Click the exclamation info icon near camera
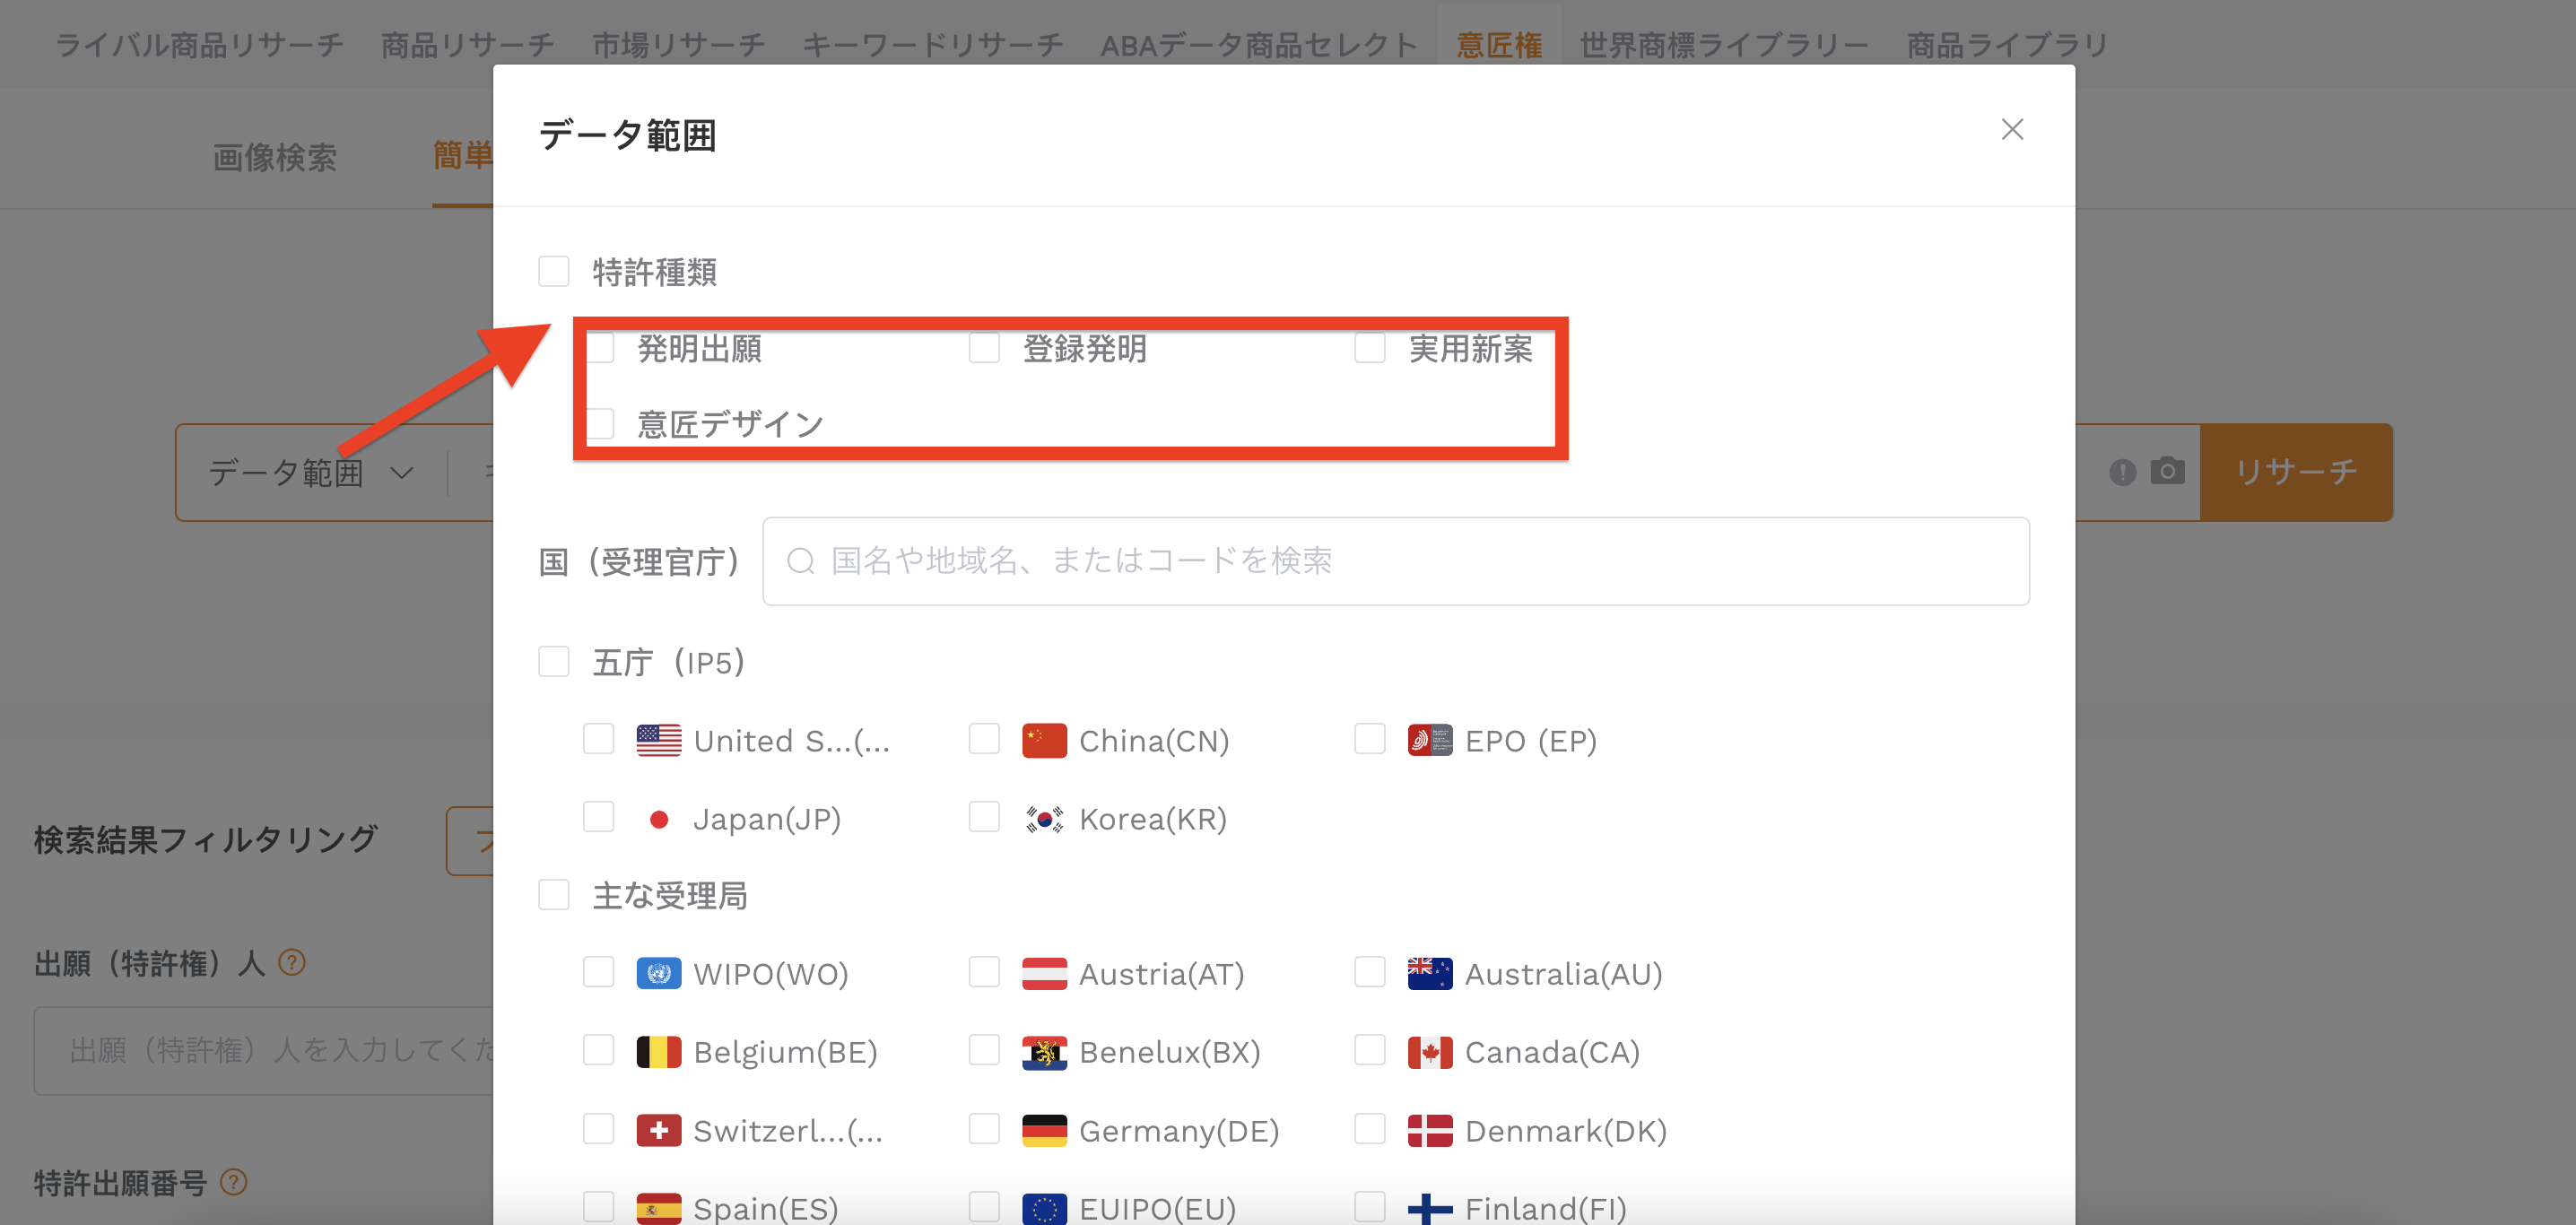Viewport: 2576px width, 1225px height. pos(2122,472)
